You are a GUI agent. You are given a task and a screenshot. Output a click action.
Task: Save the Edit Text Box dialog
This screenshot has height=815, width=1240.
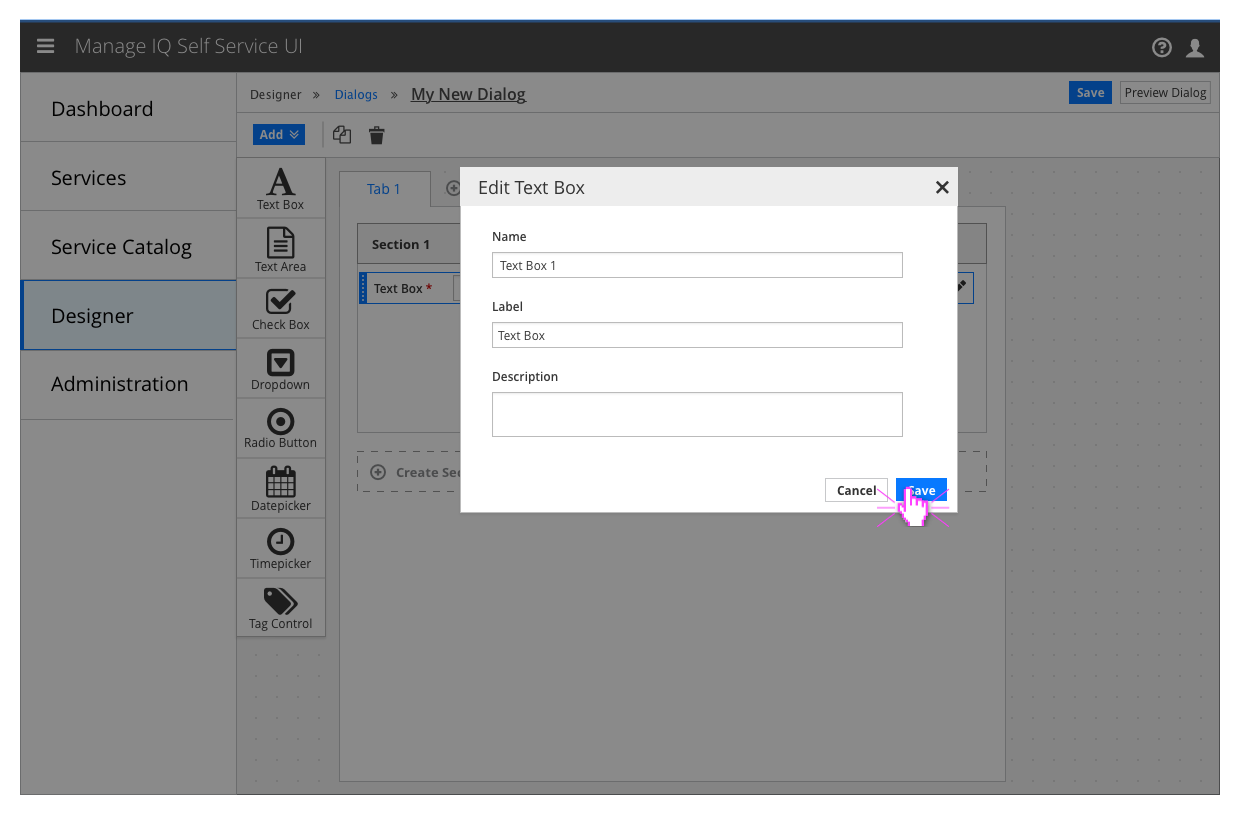click(x=920, y=490)
